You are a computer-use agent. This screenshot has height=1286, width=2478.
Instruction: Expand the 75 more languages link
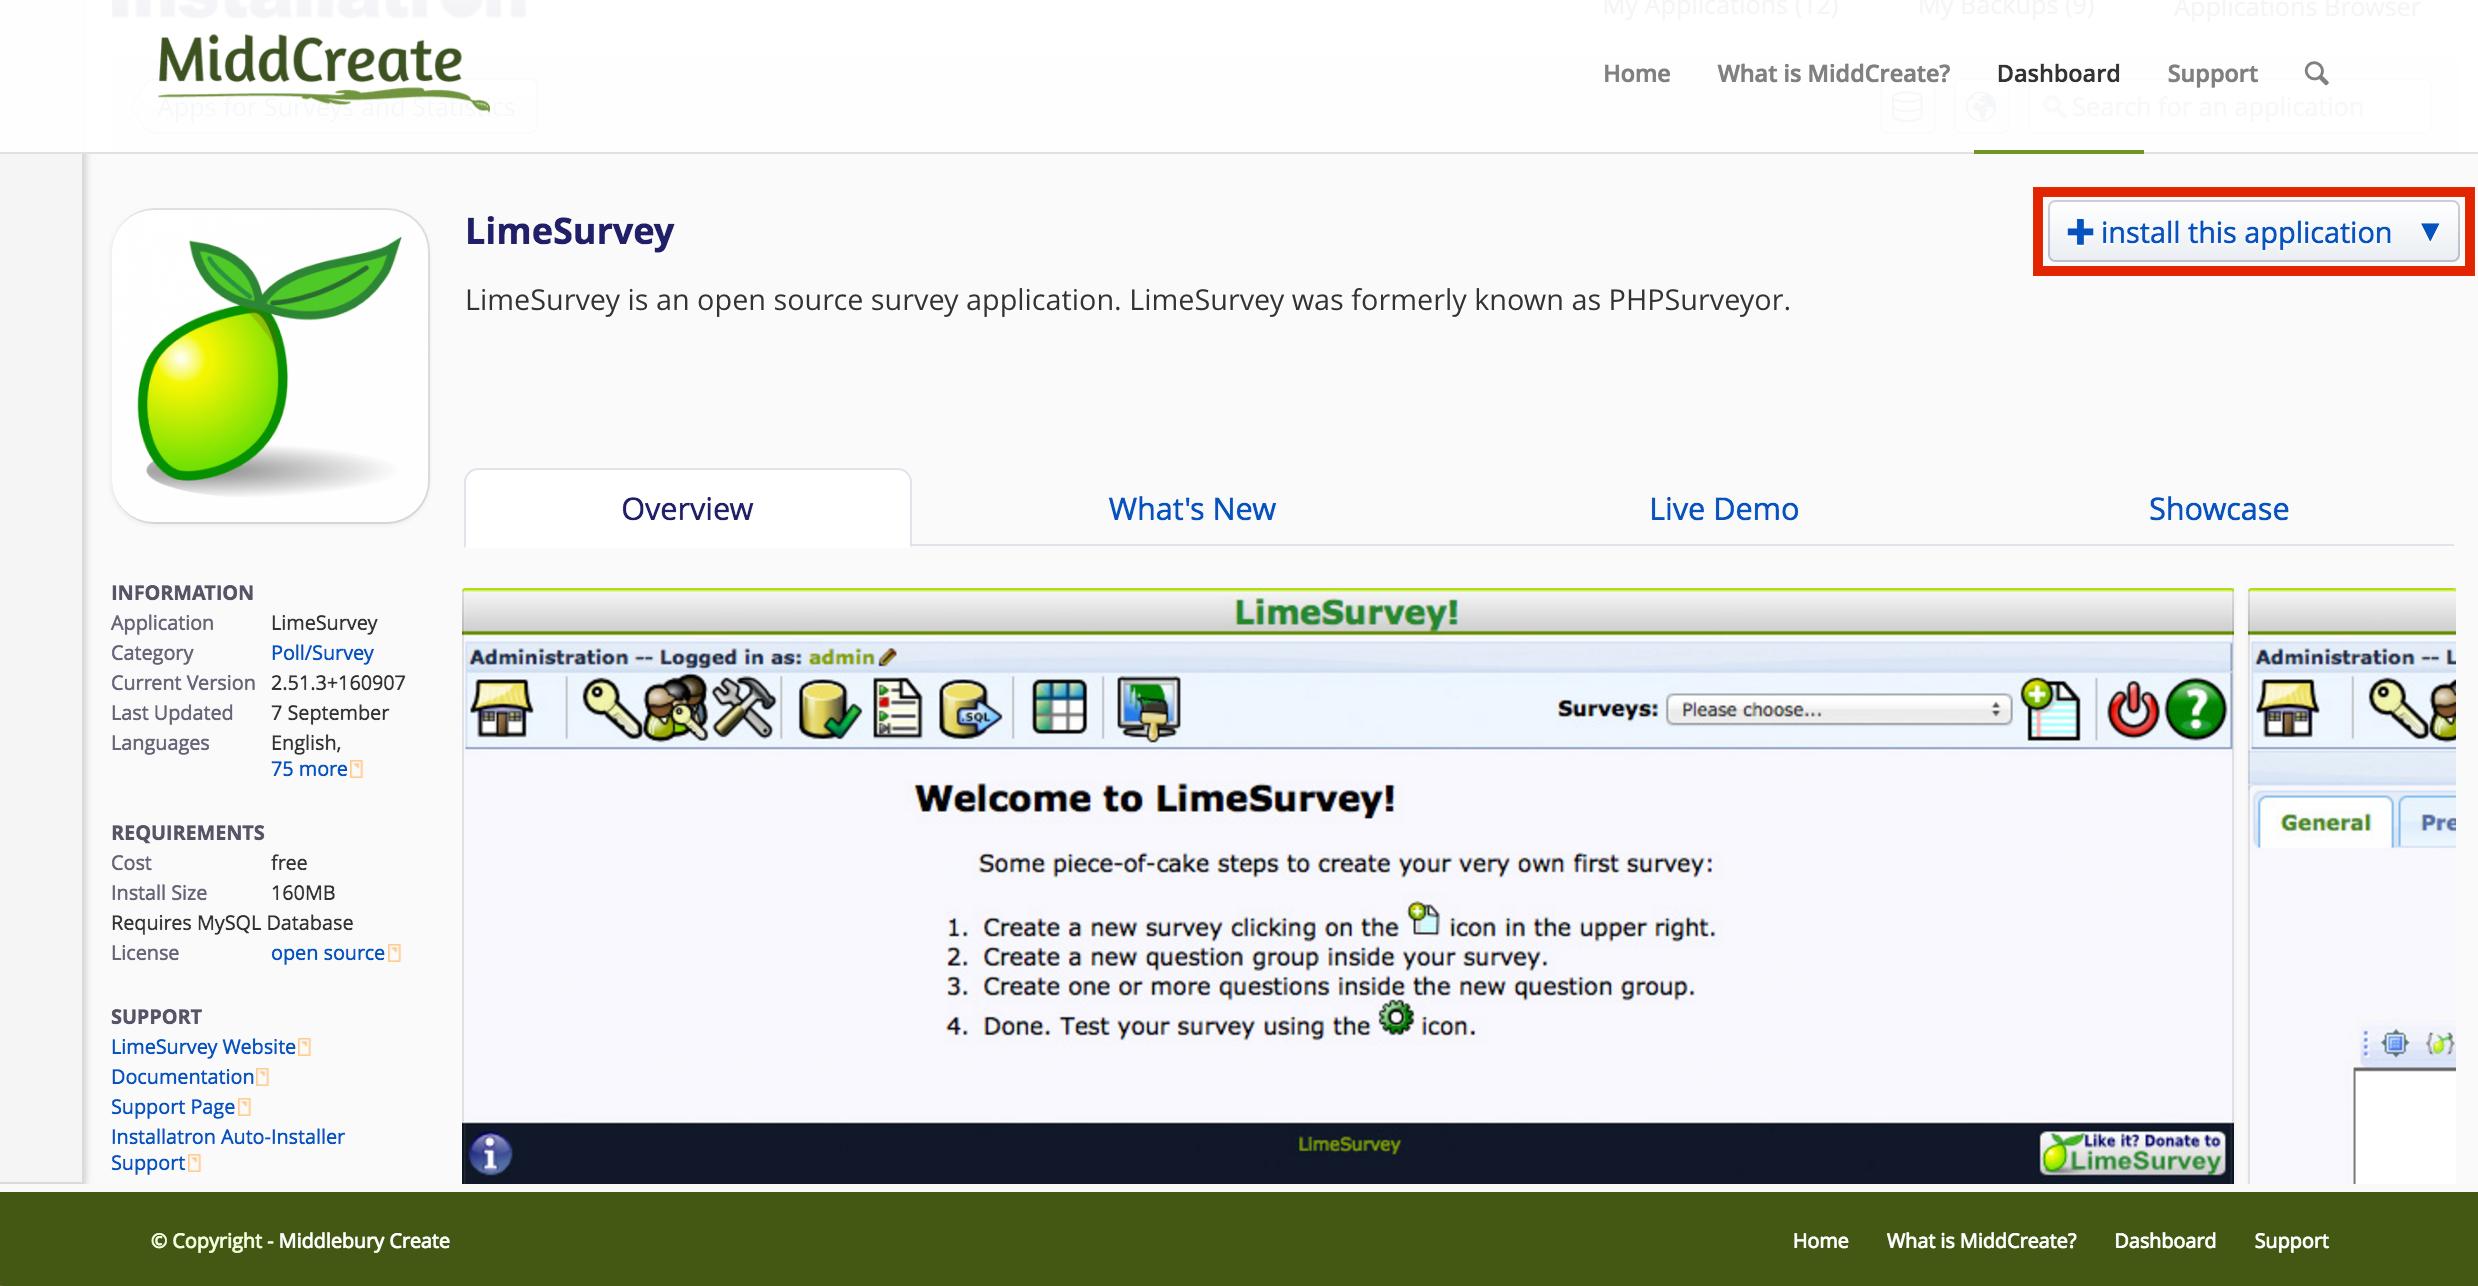(x=309, y=769)
